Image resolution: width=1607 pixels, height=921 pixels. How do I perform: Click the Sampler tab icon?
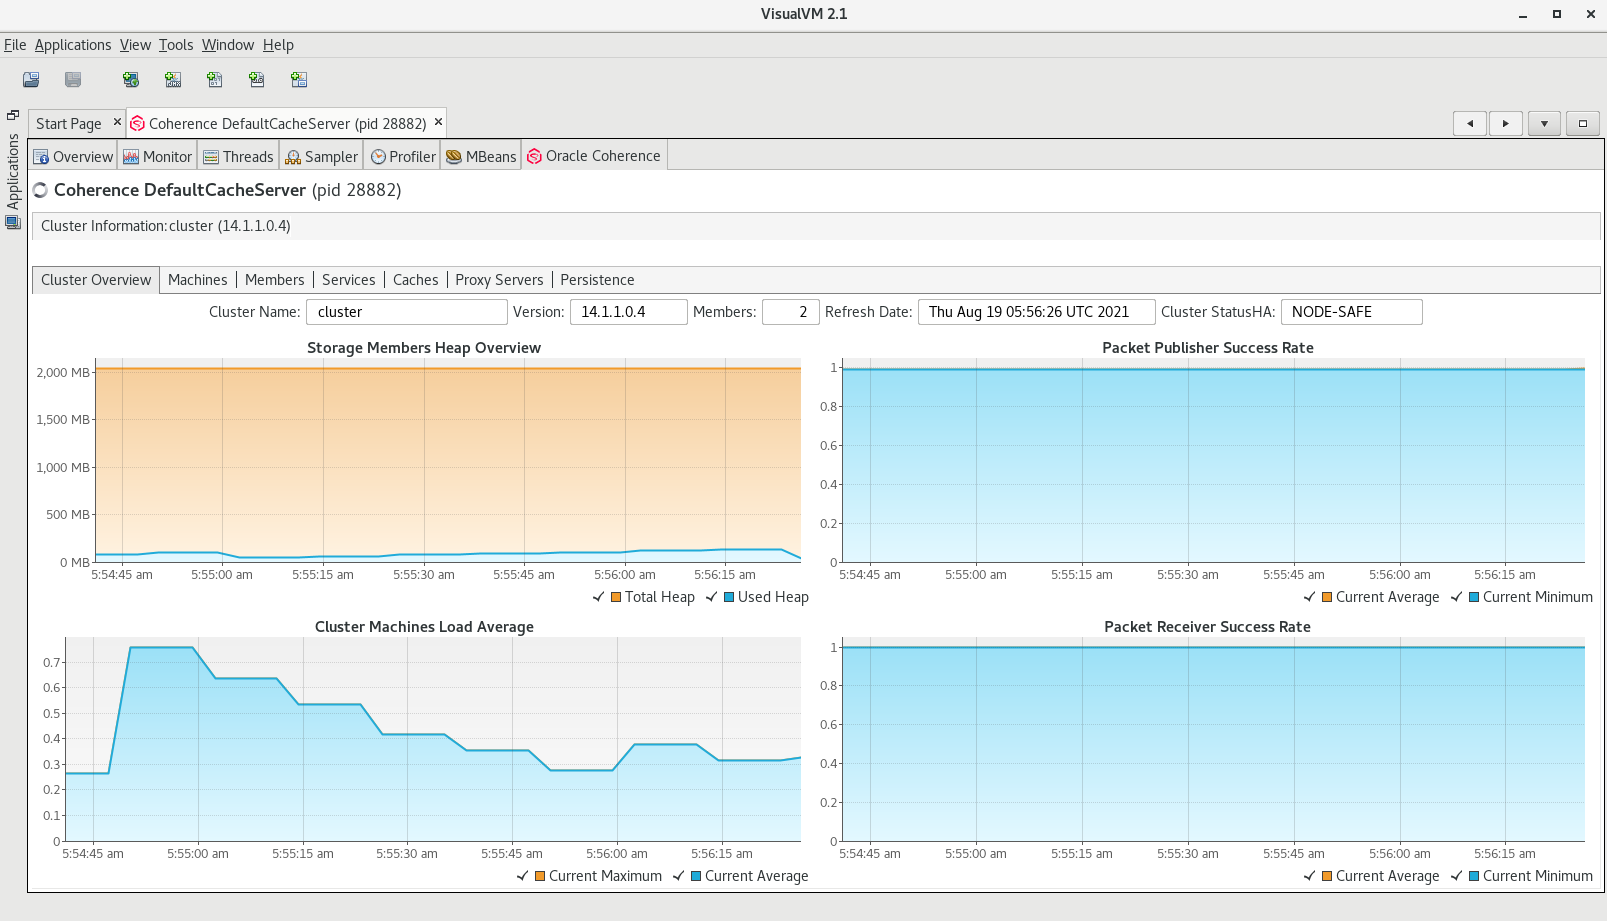click(293, 157)
